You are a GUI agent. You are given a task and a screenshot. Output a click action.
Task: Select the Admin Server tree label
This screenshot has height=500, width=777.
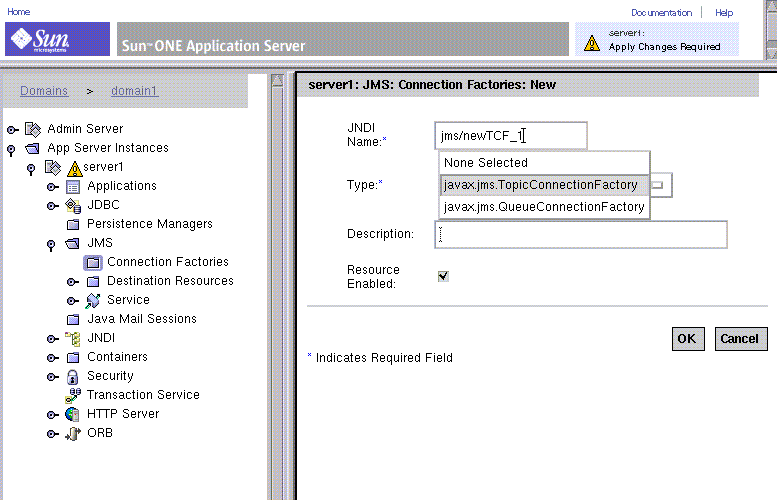pyautogui.click(x=85, y=129)
